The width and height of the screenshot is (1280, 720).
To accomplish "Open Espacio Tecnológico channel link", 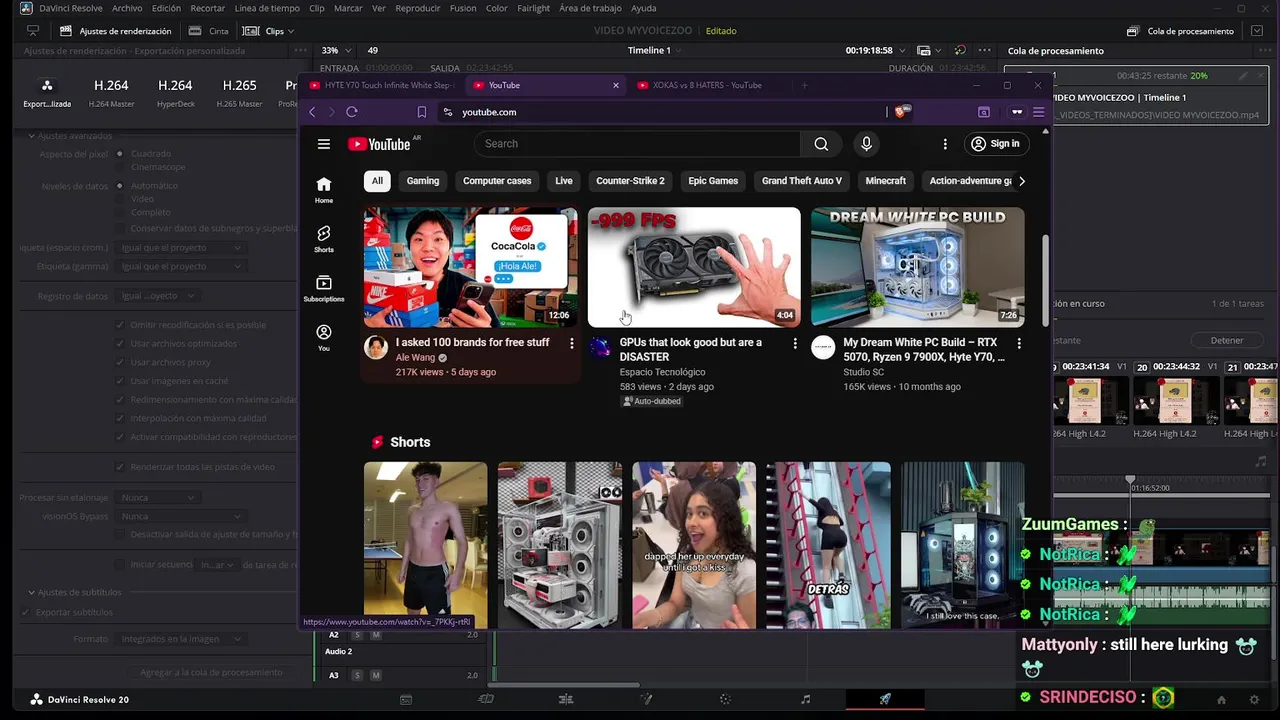I will pyautogui.click(x=662, y=372).
